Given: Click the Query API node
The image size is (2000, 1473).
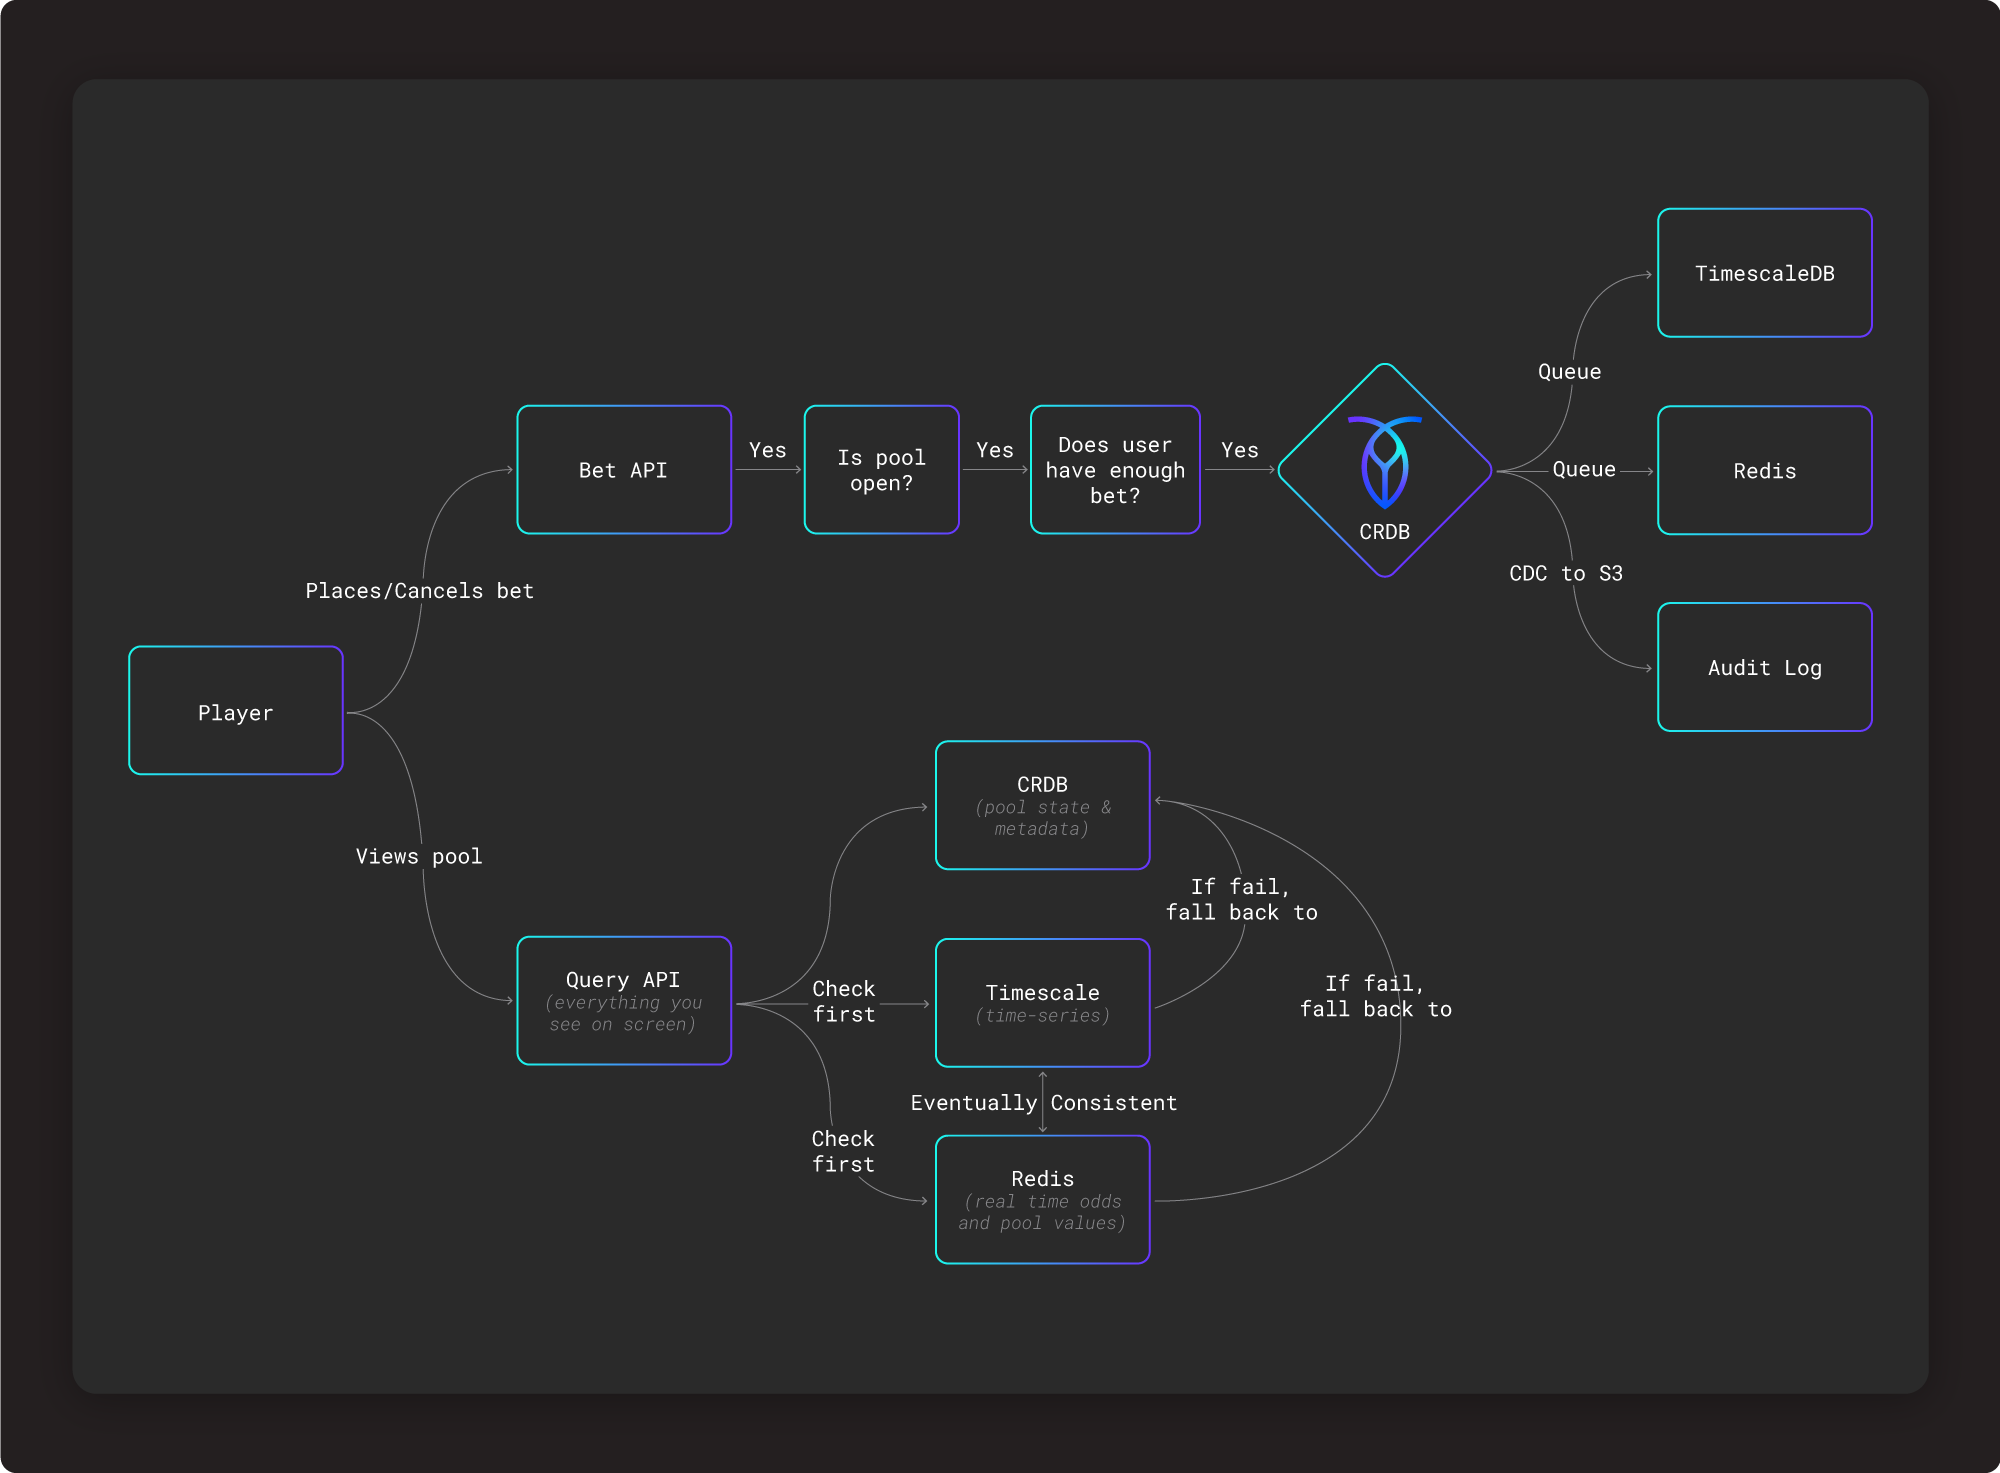Looking at the screenshot, I should point(624,1000).
